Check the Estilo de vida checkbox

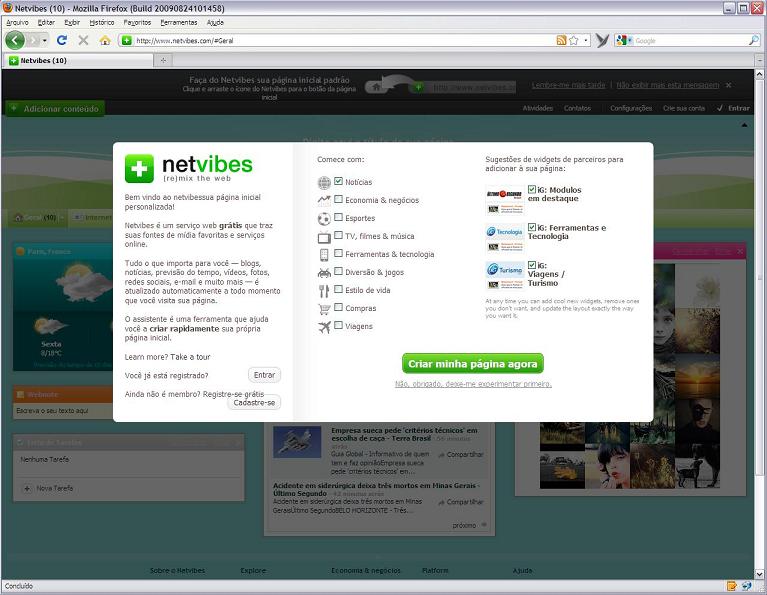click(338, 289)
